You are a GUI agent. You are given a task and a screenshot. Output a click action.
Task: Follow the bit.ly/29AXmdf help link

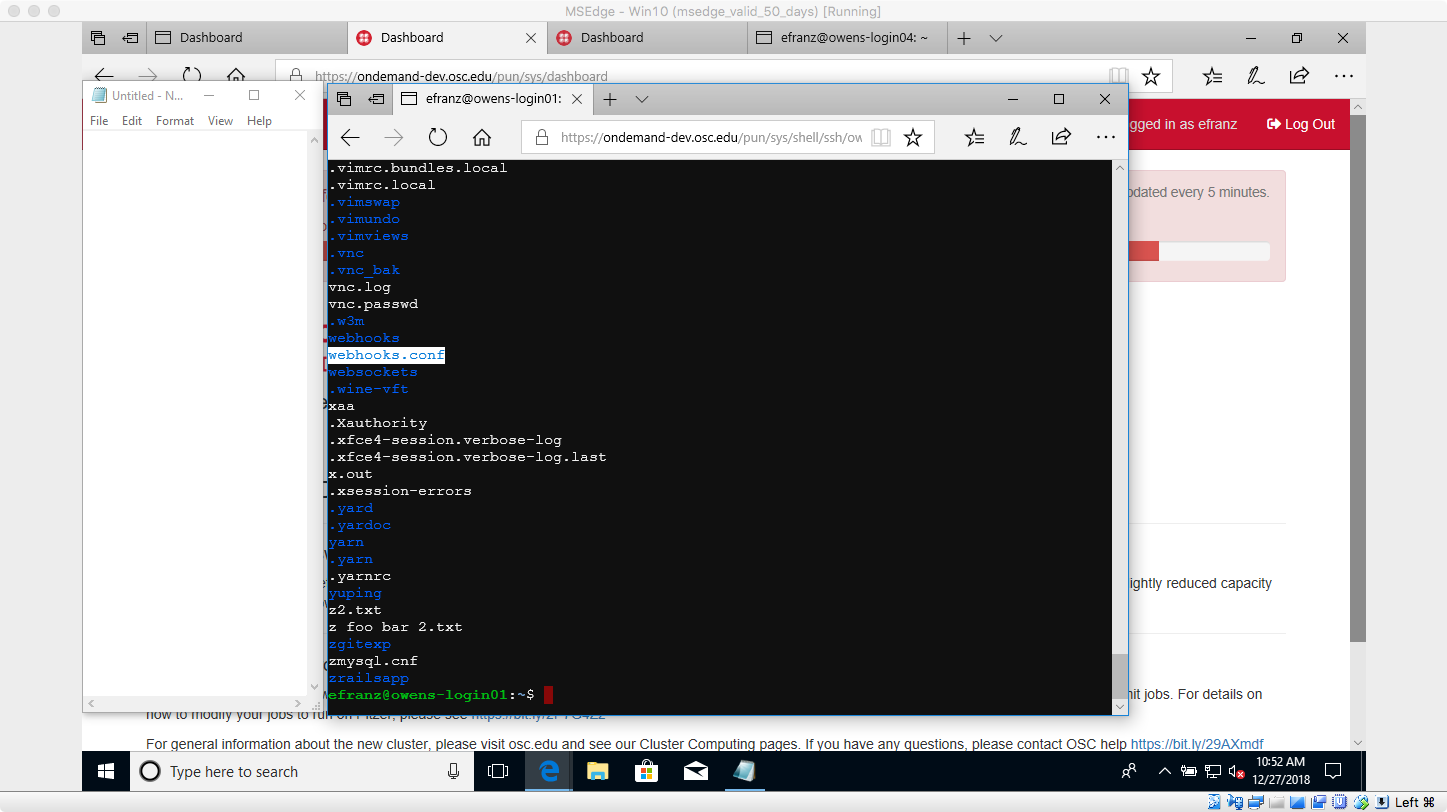pyautogui.click(x=1196, y=744)
